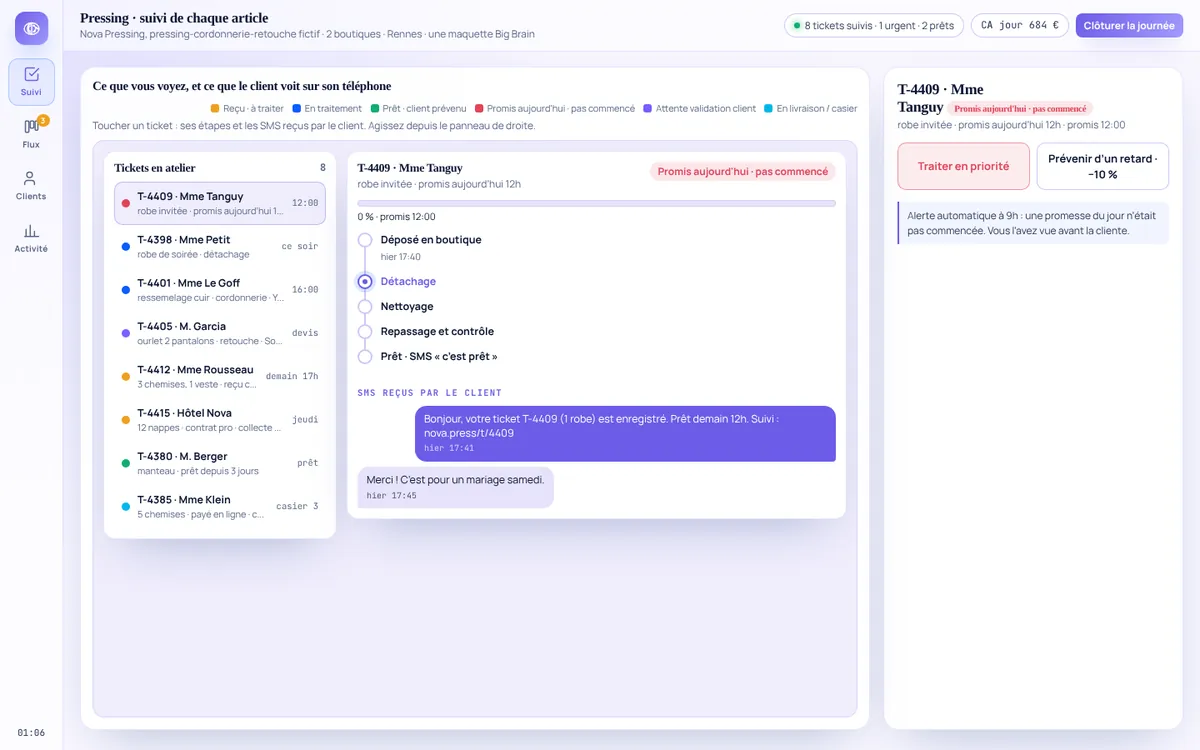Open the Clients section
The image size is (1200, 750).
coord(31,186)
